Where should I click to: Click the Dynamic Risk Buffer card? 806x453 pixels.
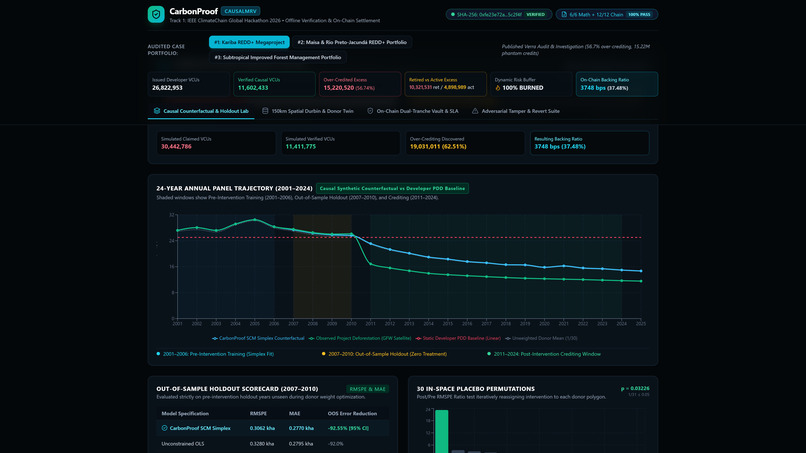pyautogui.click(x=531, y=84)
